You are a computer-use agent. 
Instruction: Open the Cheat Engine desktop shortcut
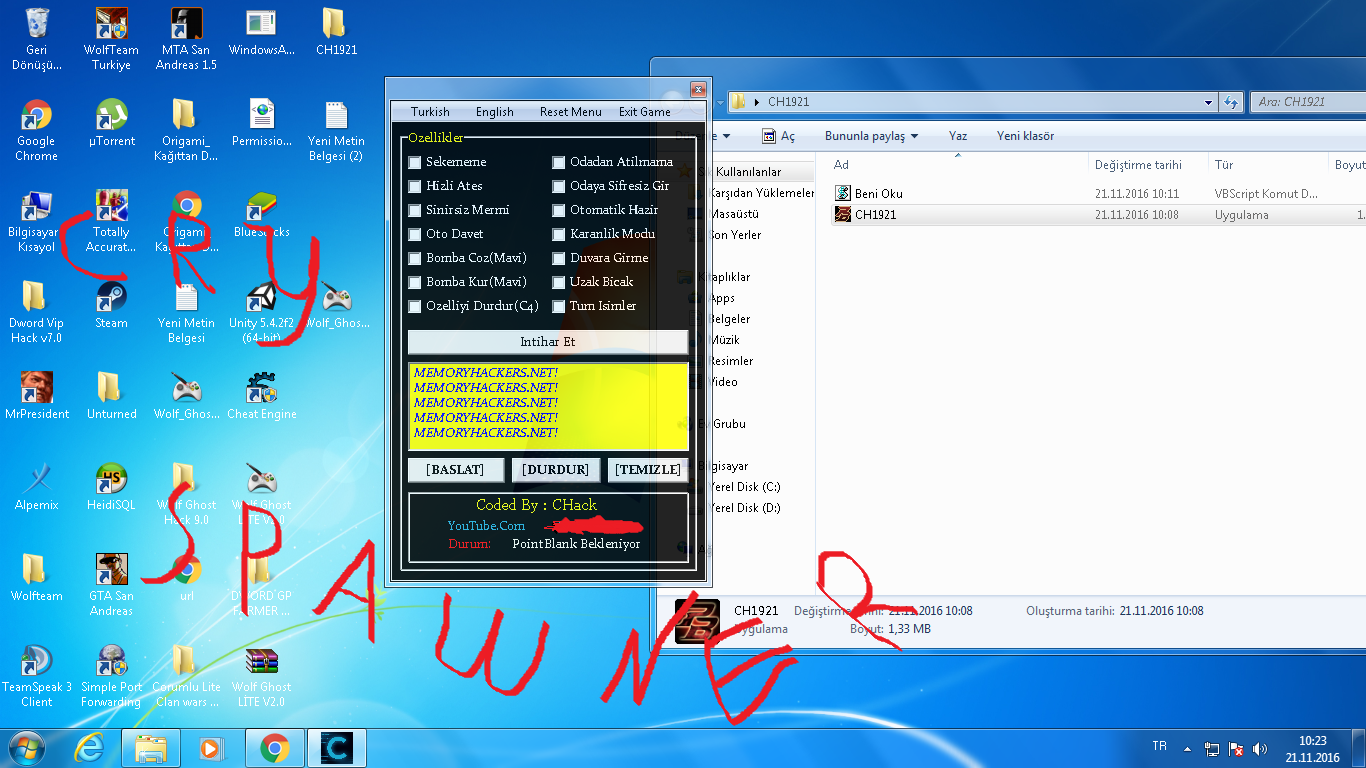pos(261,396)
